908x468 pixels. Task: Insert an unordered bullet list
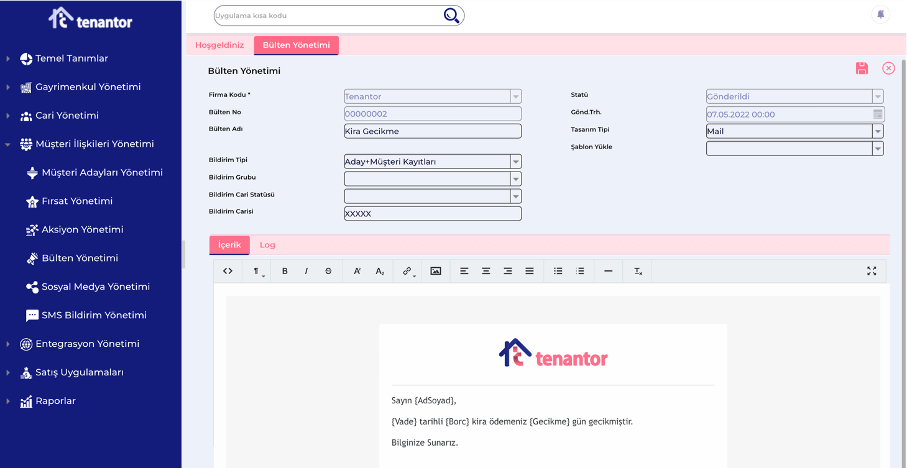(x=558, y=271)
